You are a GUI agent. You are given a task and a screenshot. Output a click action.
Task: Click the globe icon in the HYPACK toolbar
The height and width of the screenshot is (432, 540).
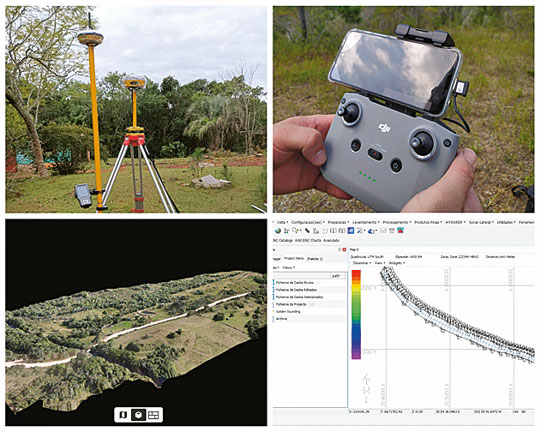point(278,231)
